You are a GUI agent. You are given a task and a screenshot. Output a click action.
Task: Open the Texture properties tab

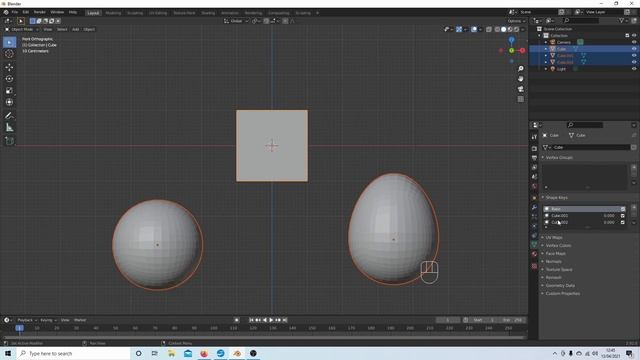(x=534, y=266)
